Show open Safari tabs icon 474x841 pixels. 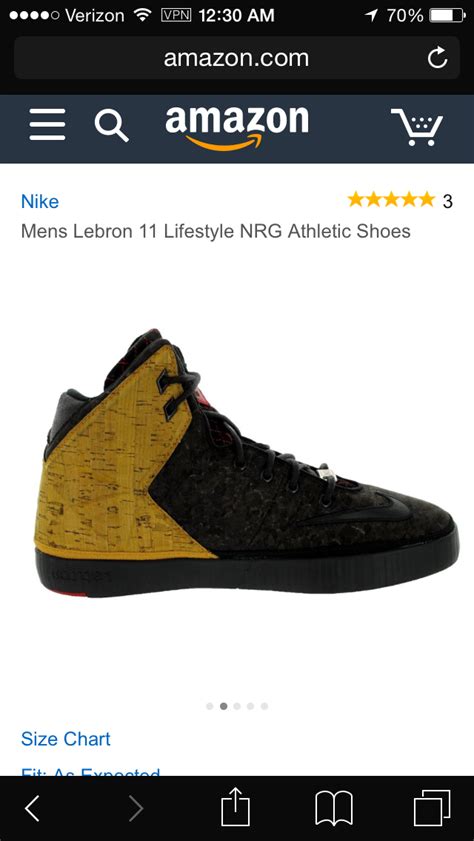click(432, 808)
